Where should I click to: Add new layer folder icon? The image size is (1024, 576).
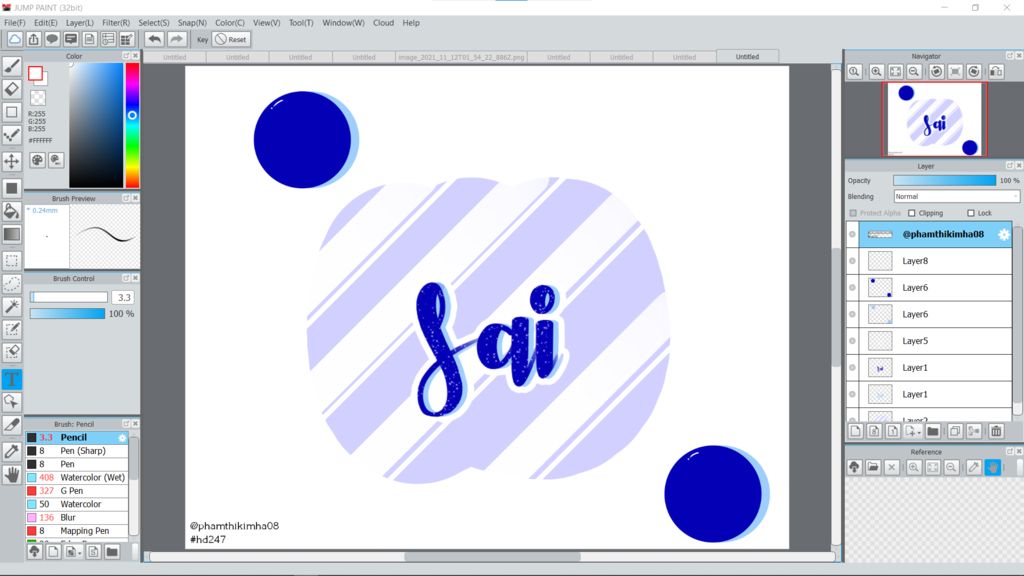933,431
